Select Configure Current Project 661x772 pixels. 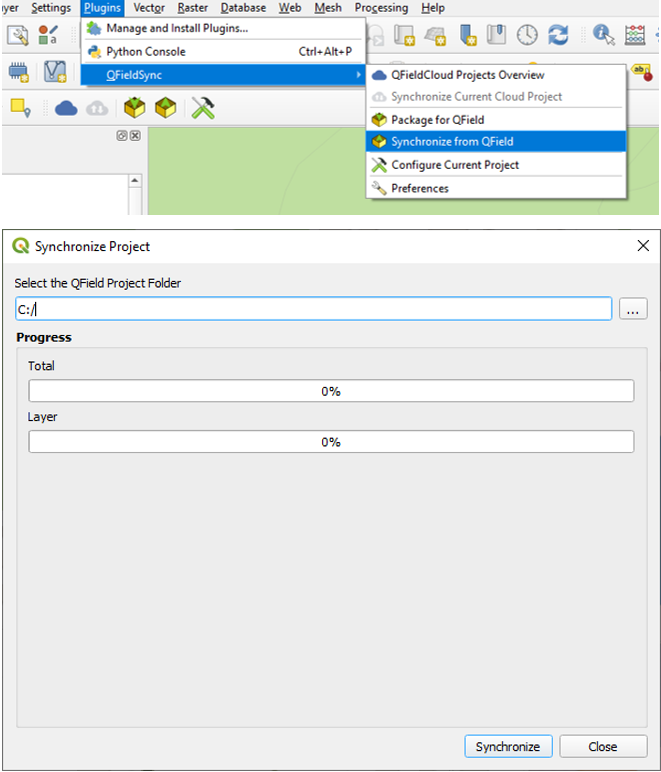tap(496, 165)
